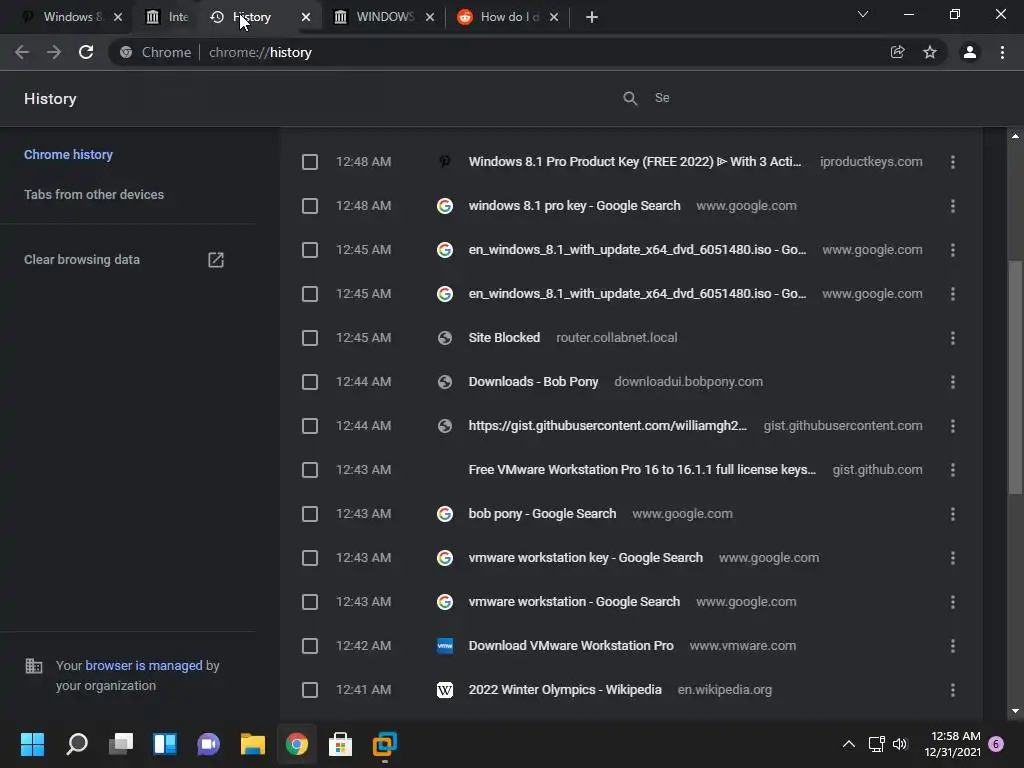
Task: Open Downloads - Bob Pony history link
Action: tap(533, 382)
